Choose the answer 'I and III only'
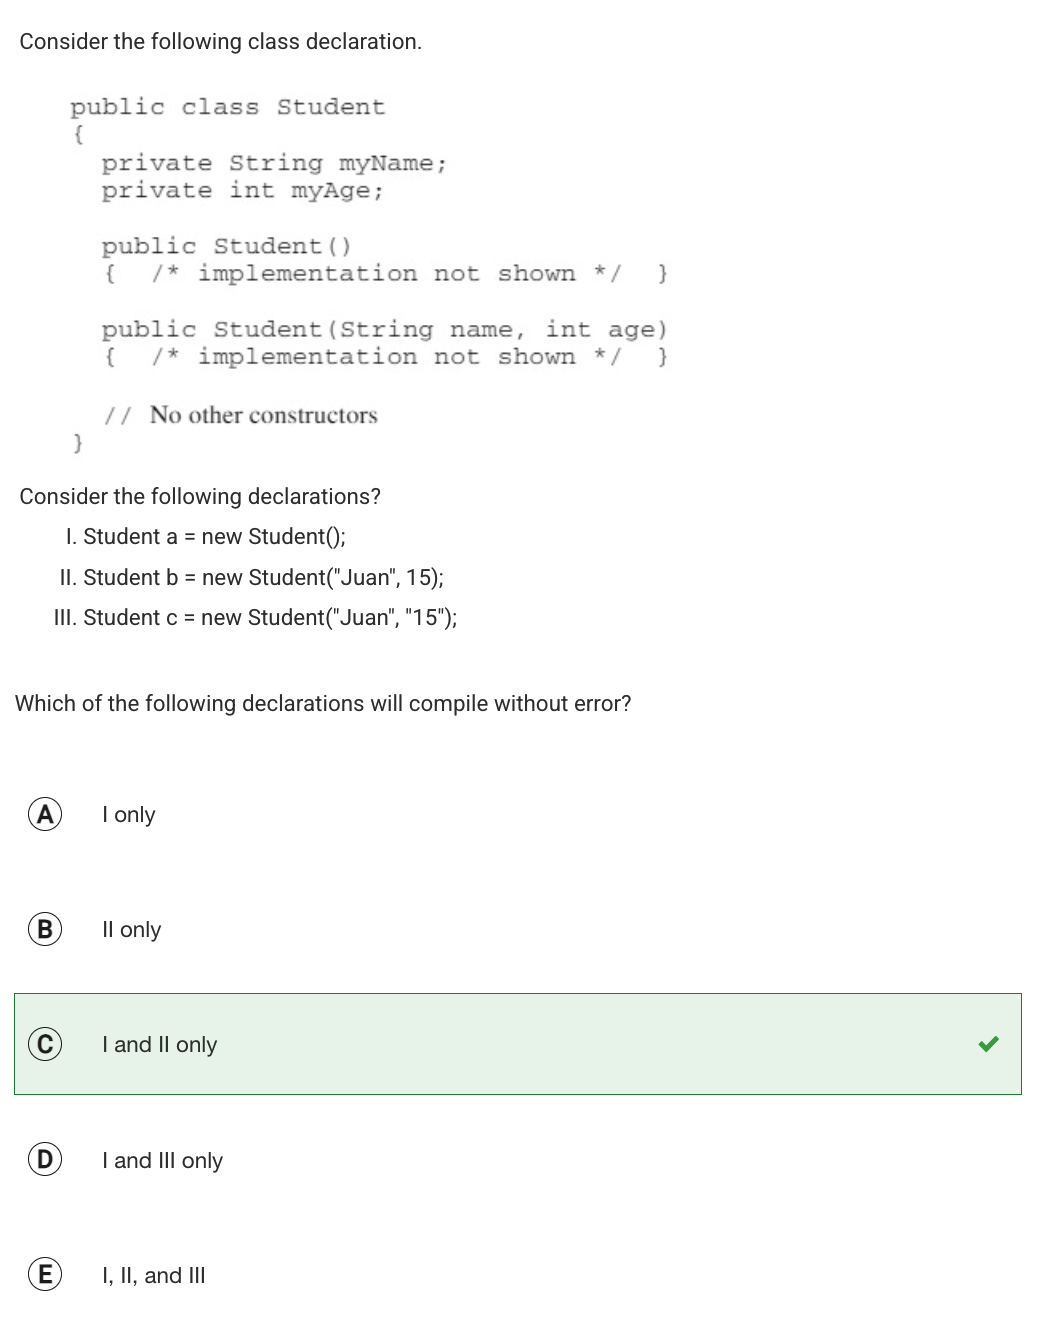Viewport: 1038px width, 1330px height. pyautogui.click(x=163, y=1161)
